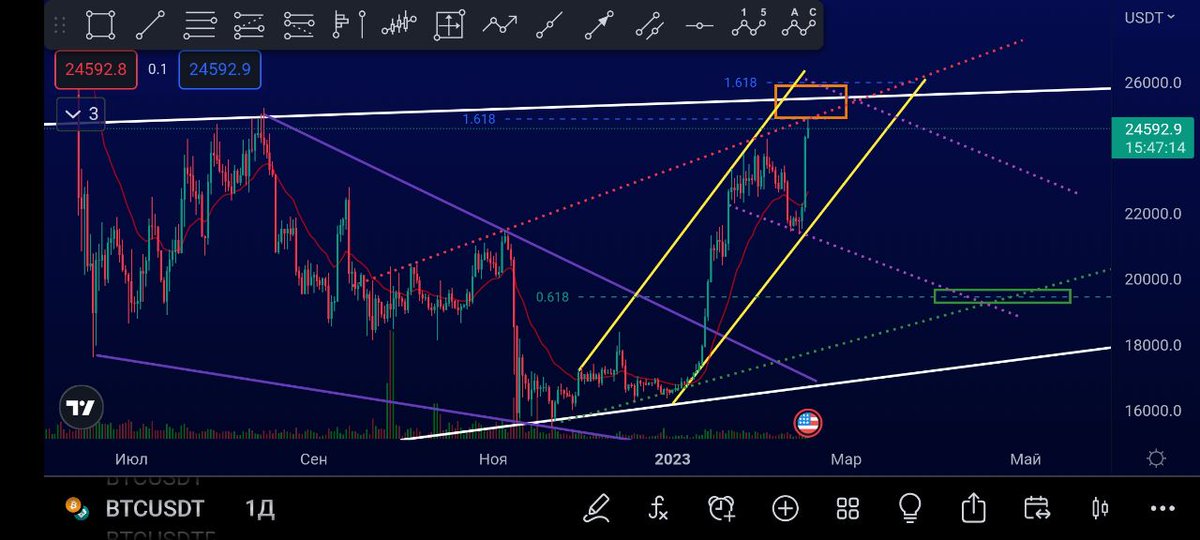
Task: Open the USDT currency dropdown
Action: click(1151, 18)
